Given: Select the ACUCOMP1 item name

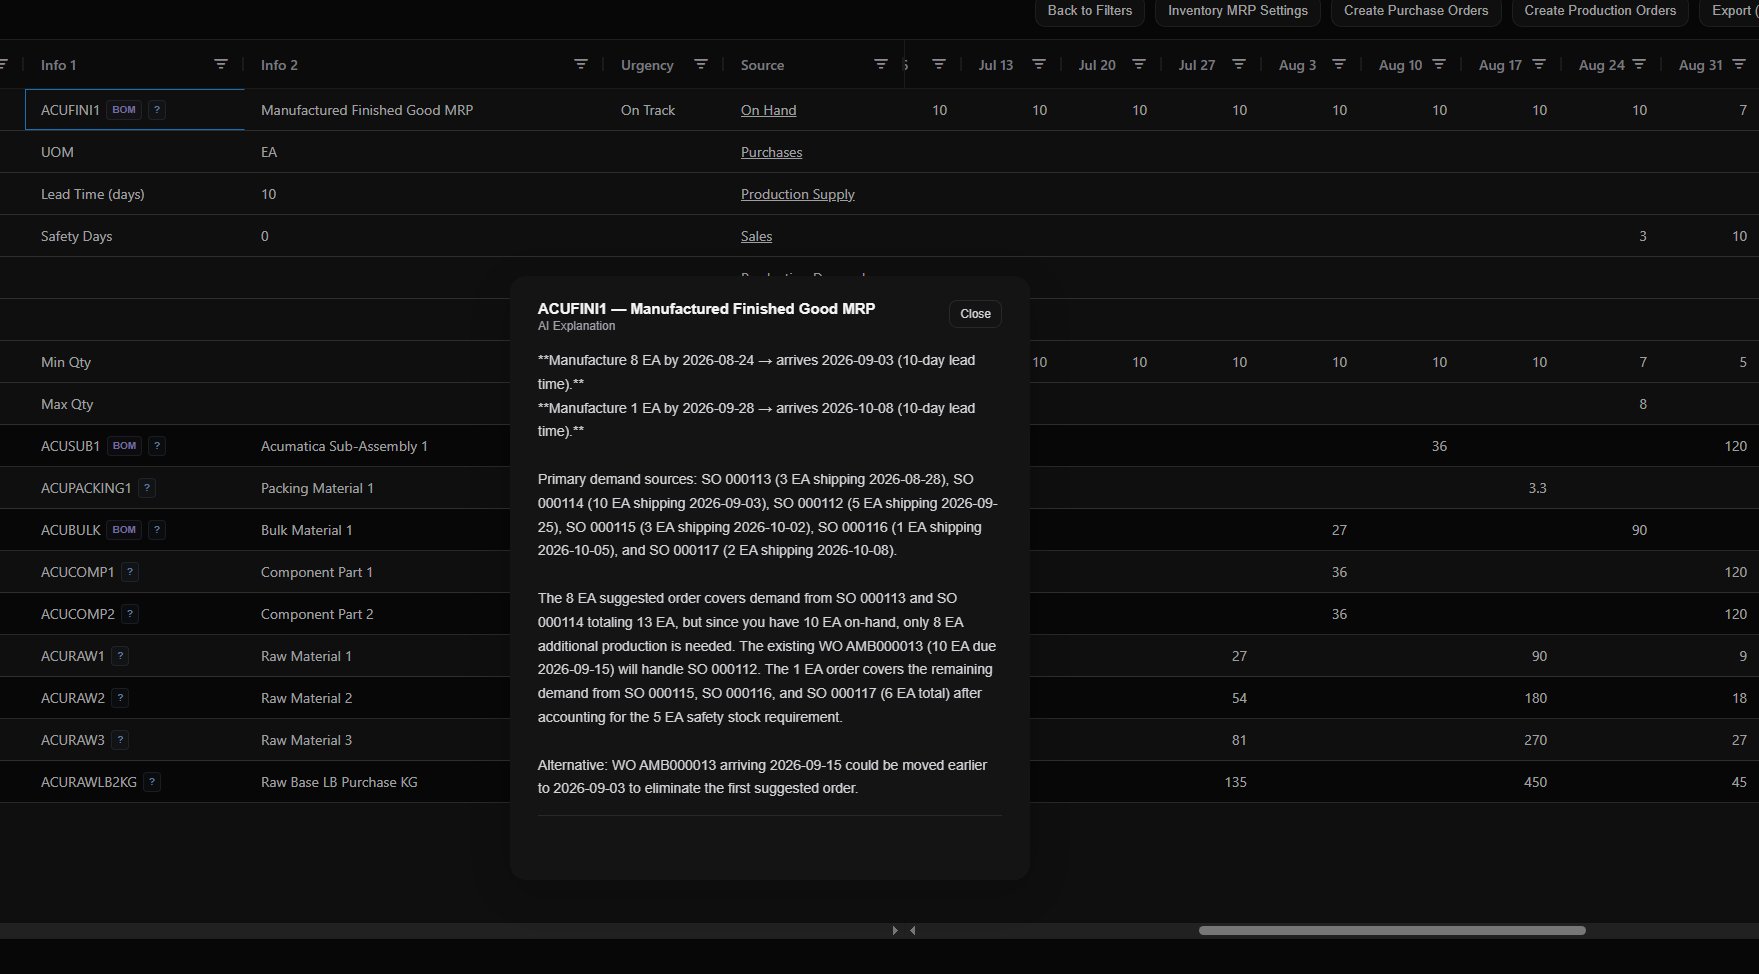Looking at the screenshot, I should 77,572.
